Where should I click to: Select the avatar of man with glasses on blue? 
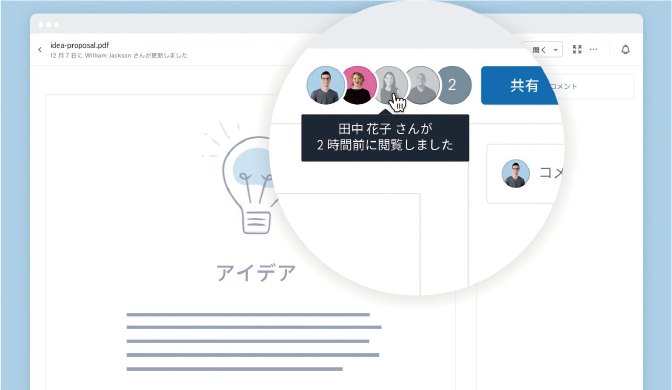(x=326, y=85)
